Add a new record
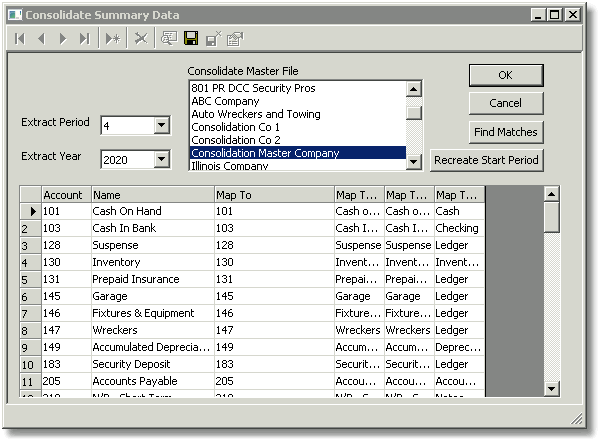 pos(113,39)
